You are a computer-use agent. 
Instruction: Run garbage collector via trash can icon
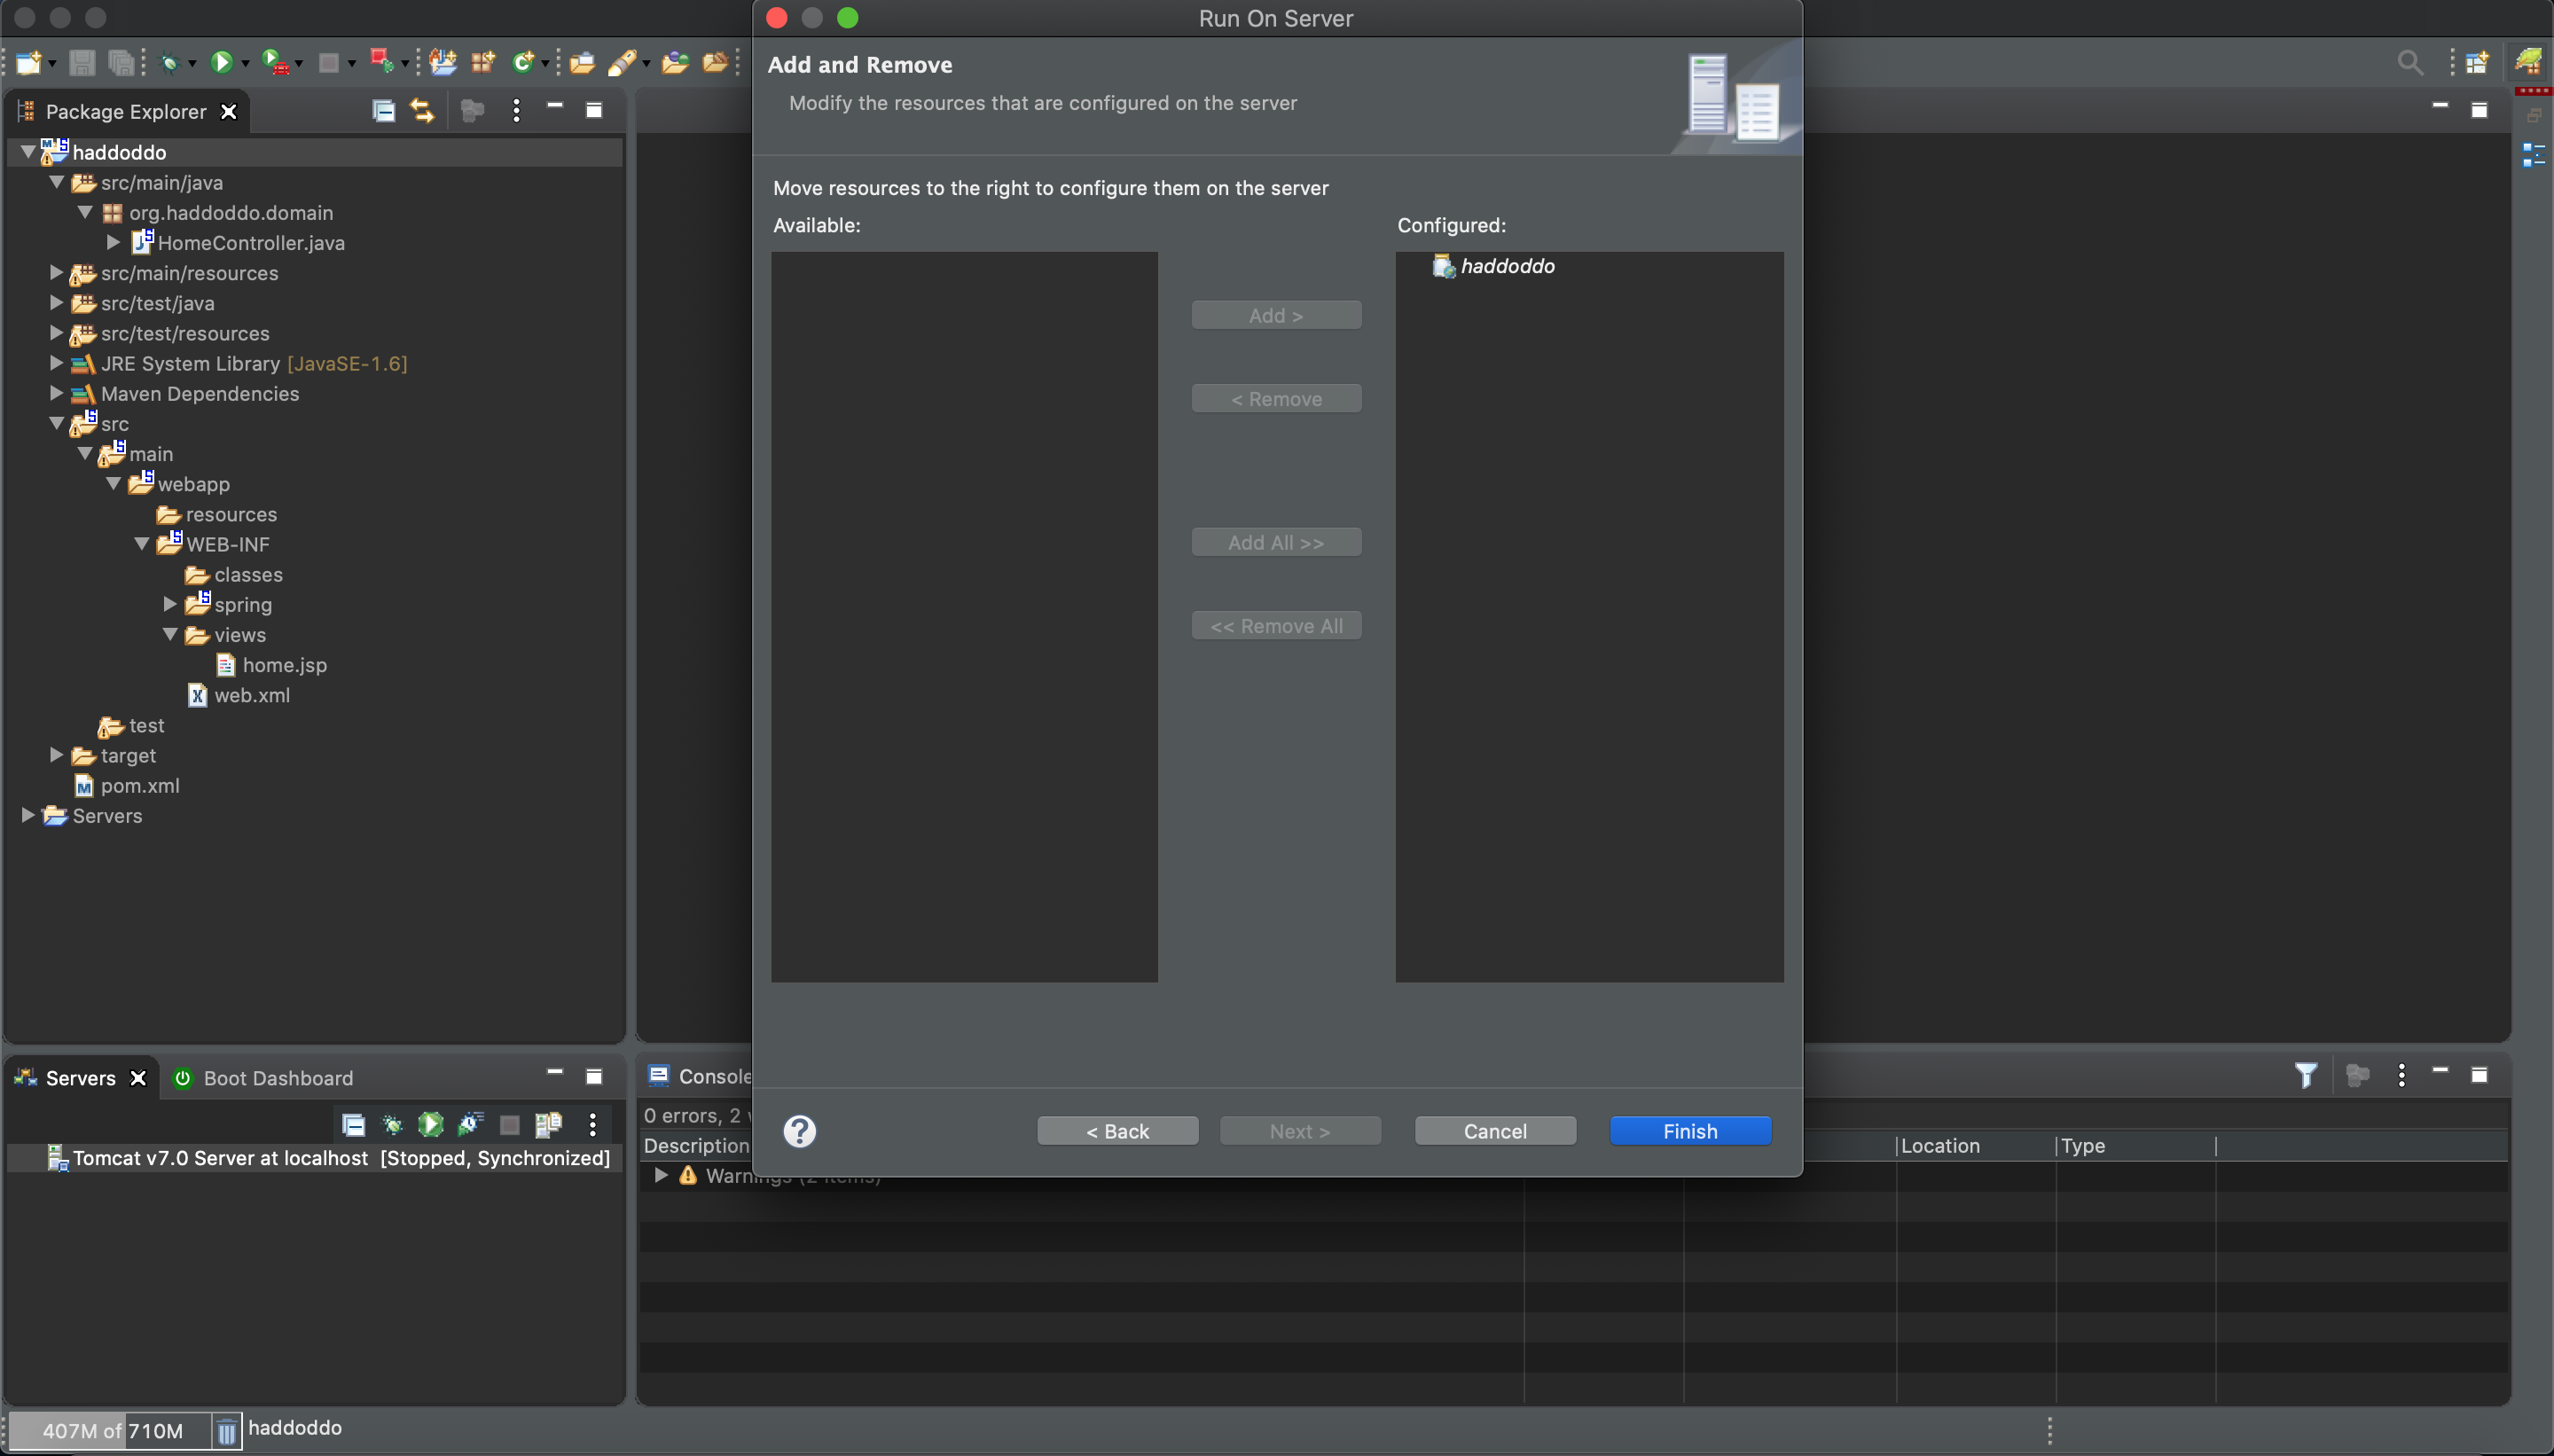[227, 1431]
